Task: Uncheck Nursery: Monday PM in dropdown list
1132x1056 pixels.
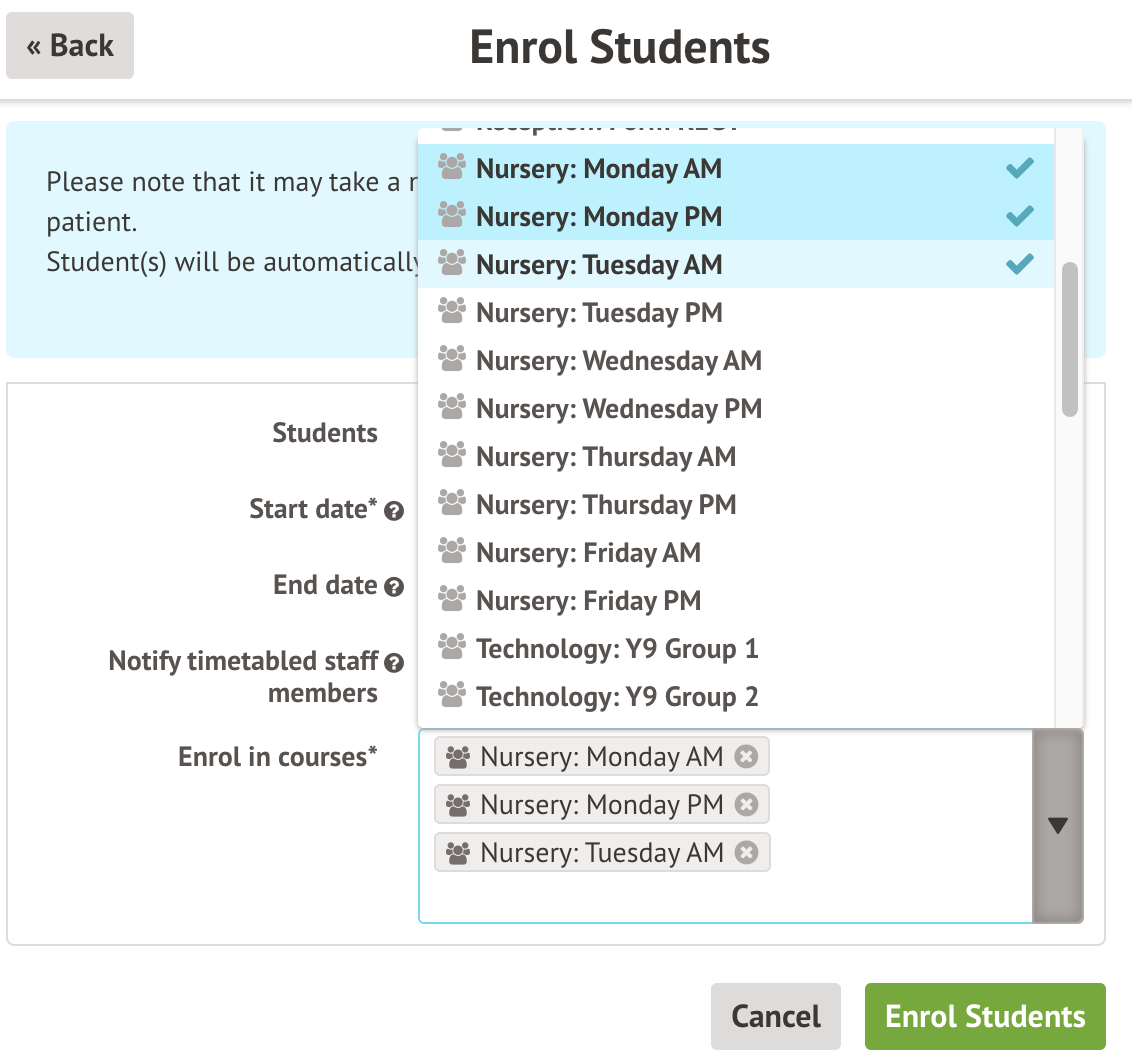Action: tap(1019, 217)
